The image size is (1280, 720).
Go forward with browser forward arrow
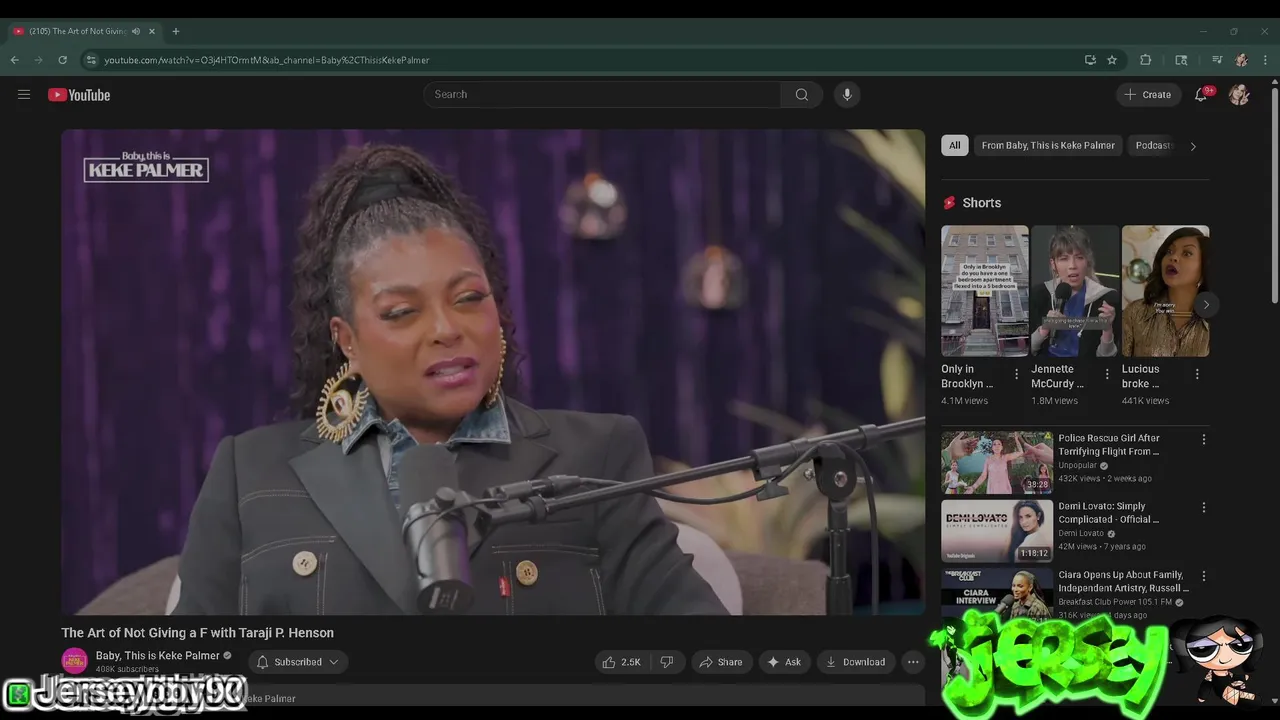39,60
